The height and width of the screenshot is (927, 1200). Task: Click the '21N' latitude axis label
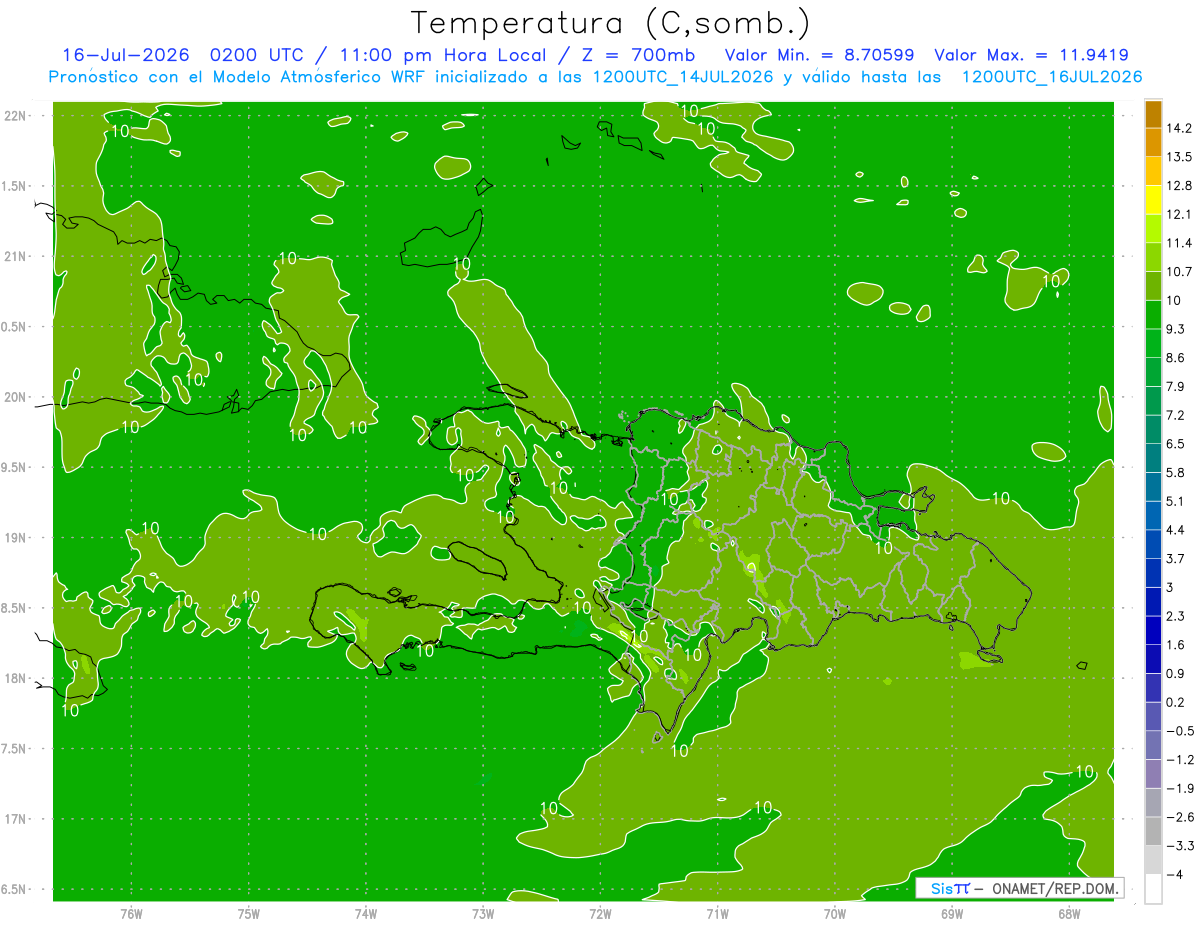pos(17,257)
